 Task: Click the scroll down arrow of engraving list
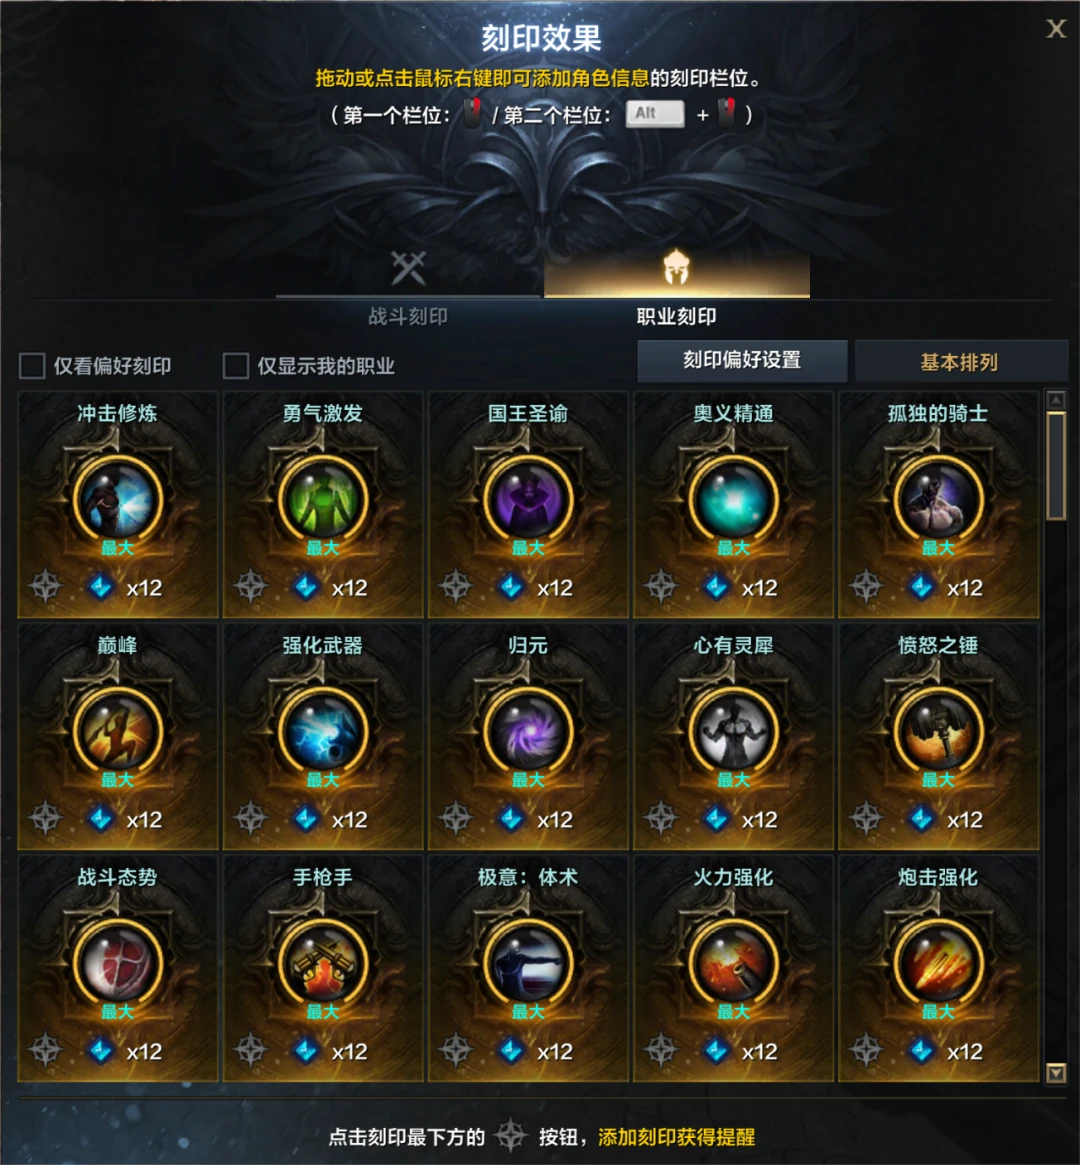[1055, 1072]
